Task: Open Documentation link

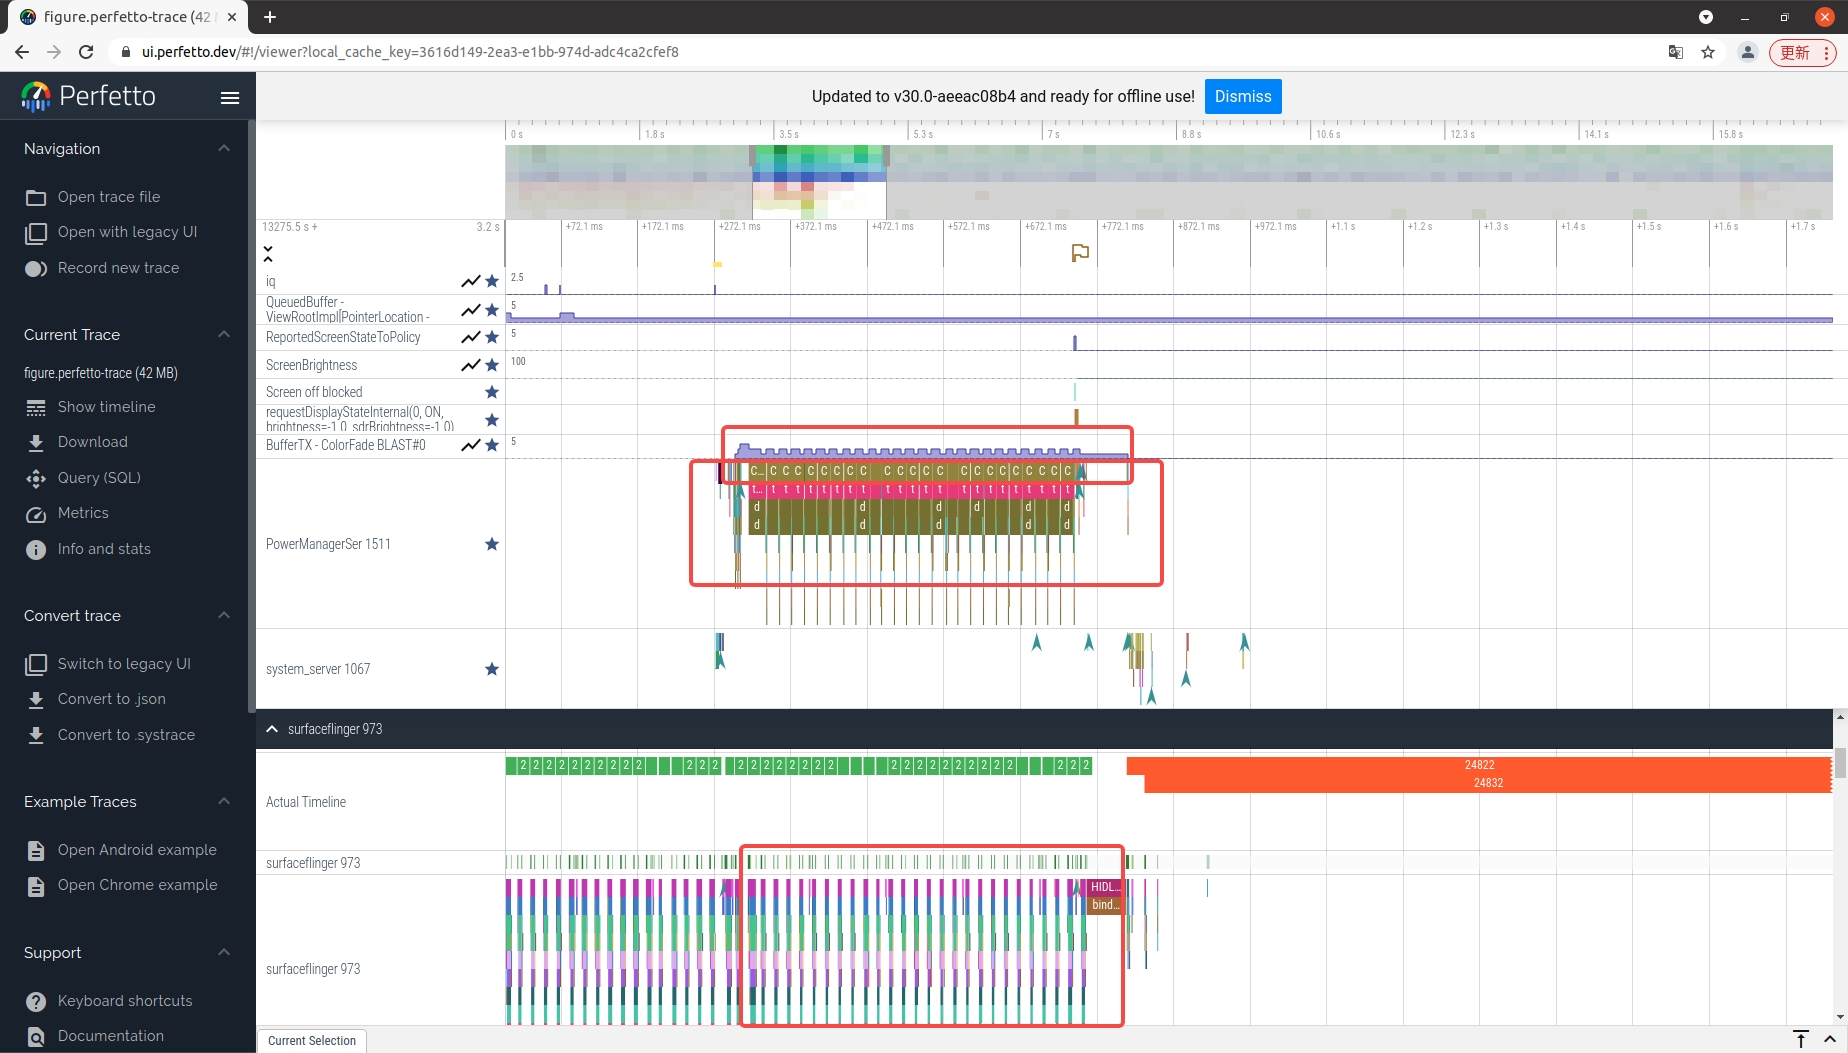Action: [110, 1036]
